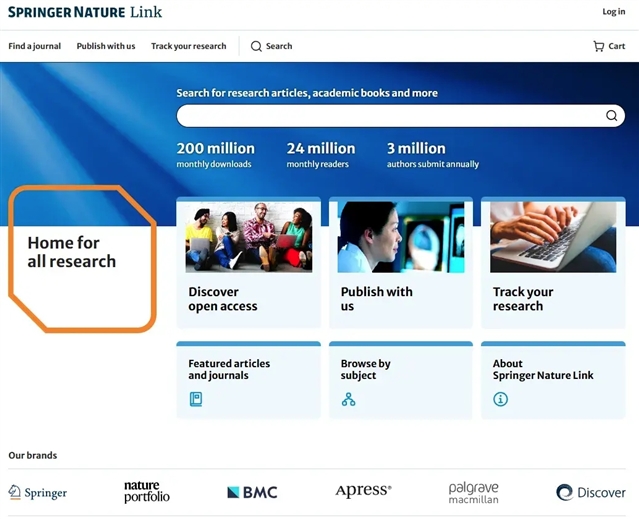
Task: Open the Discover open access card image
Action: (x=248, y=237)
